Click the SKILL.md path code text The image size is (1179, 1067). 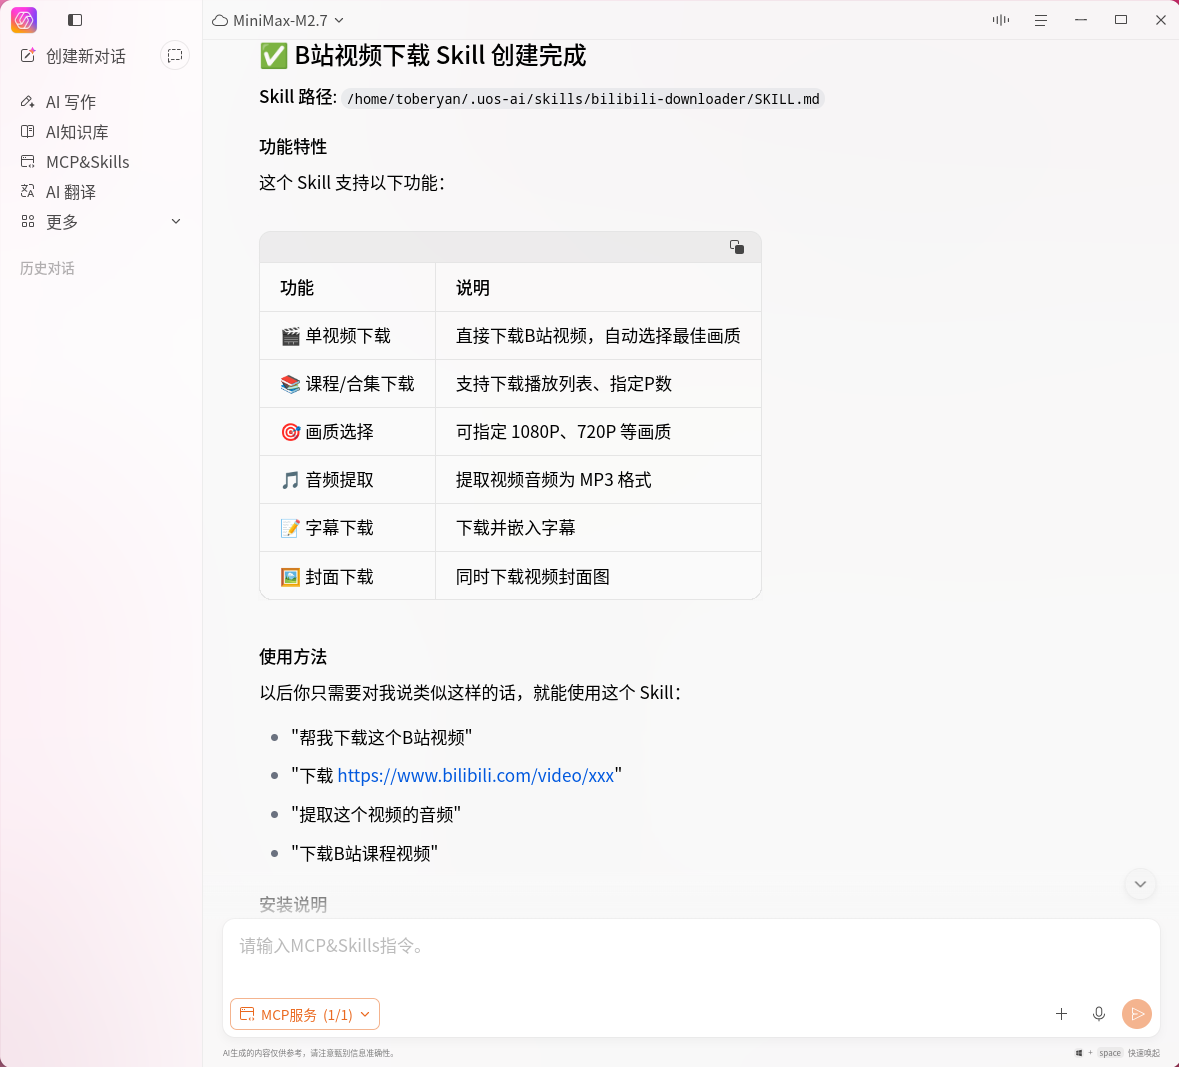583,99
